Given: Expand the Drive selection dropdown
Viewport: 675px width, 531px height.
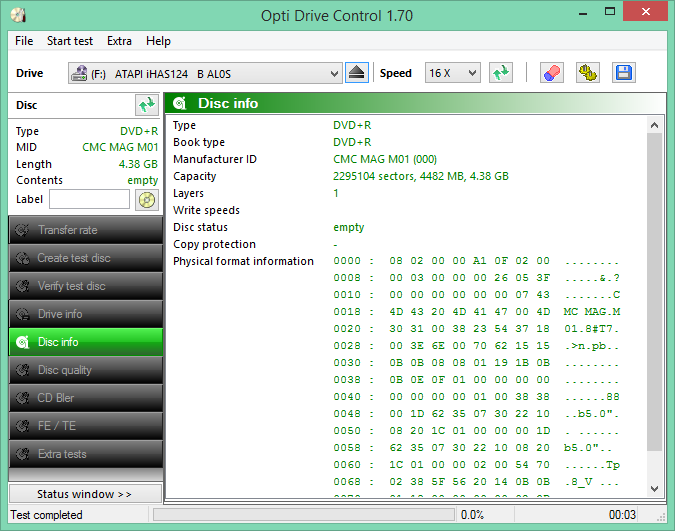Looking at the screenshot, I should (205, 73).
